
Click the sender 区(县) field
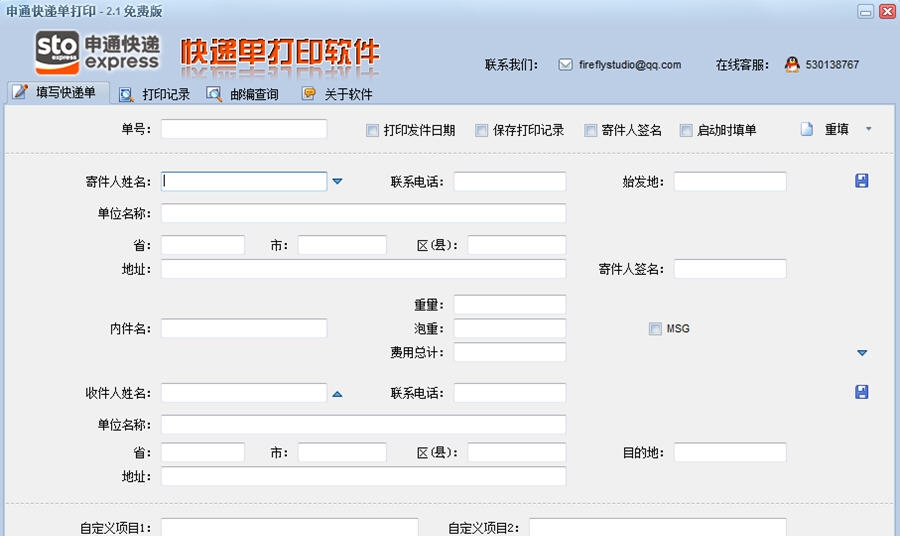click(x=517, y=245)
